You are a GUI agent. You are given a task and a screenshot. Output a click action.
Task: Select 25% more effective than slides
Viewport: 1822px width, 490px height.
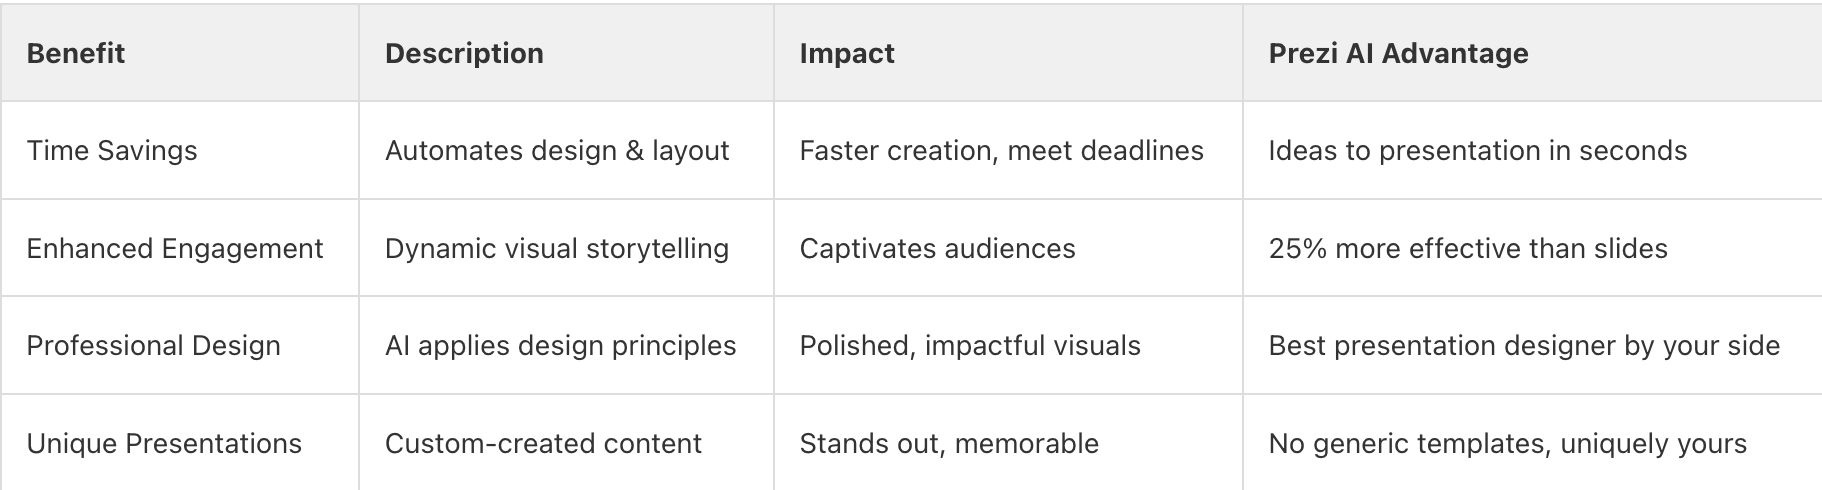1468,248
